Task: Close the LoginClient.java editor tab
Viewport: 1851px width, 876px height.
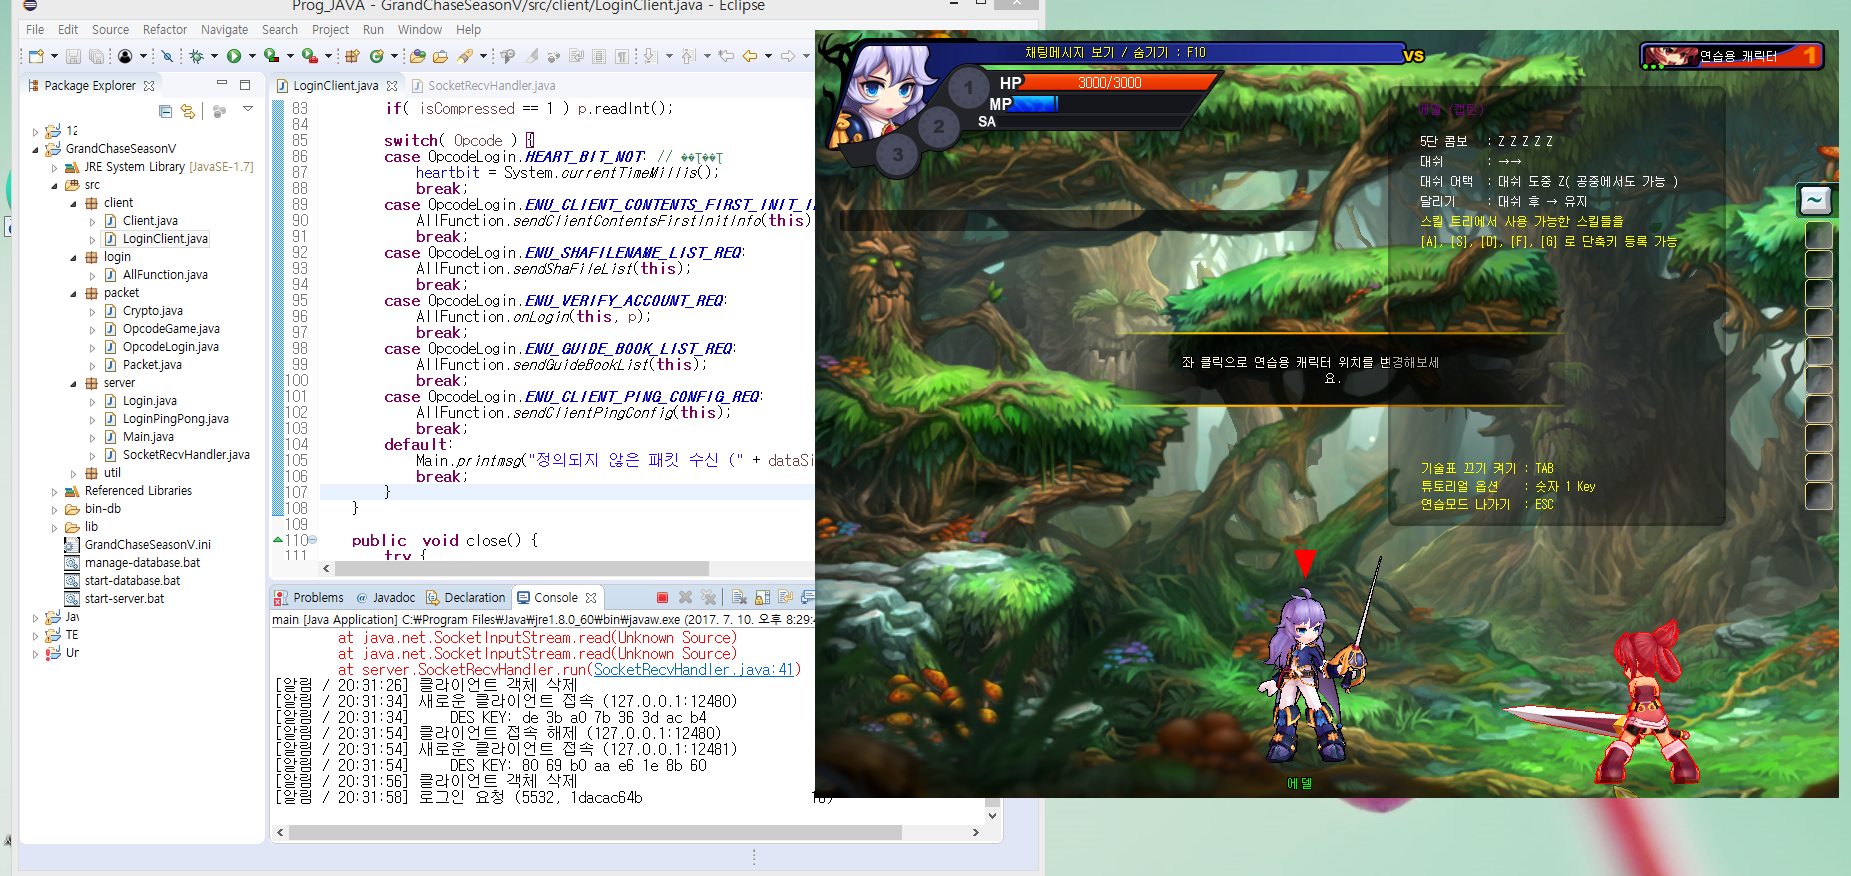Action: (x=392, y=86)
